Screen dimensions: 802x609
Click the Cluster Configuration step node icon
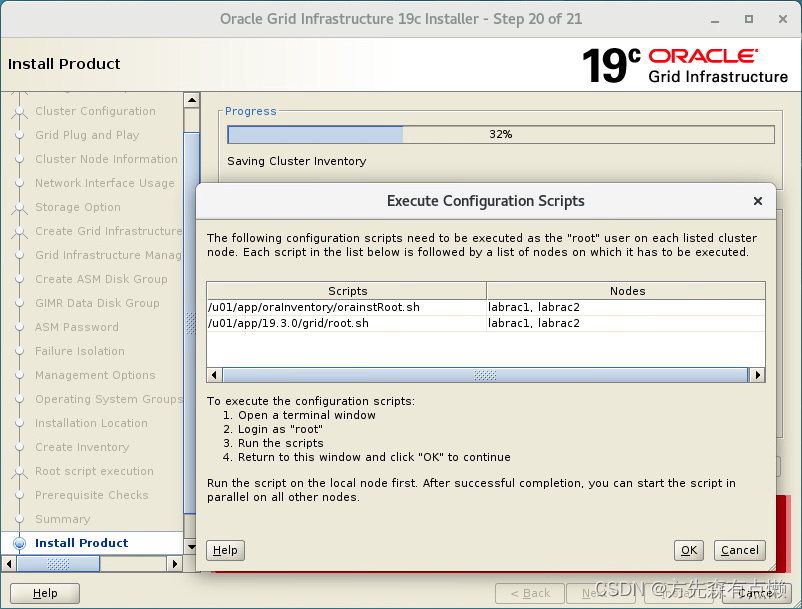[19, 111]
